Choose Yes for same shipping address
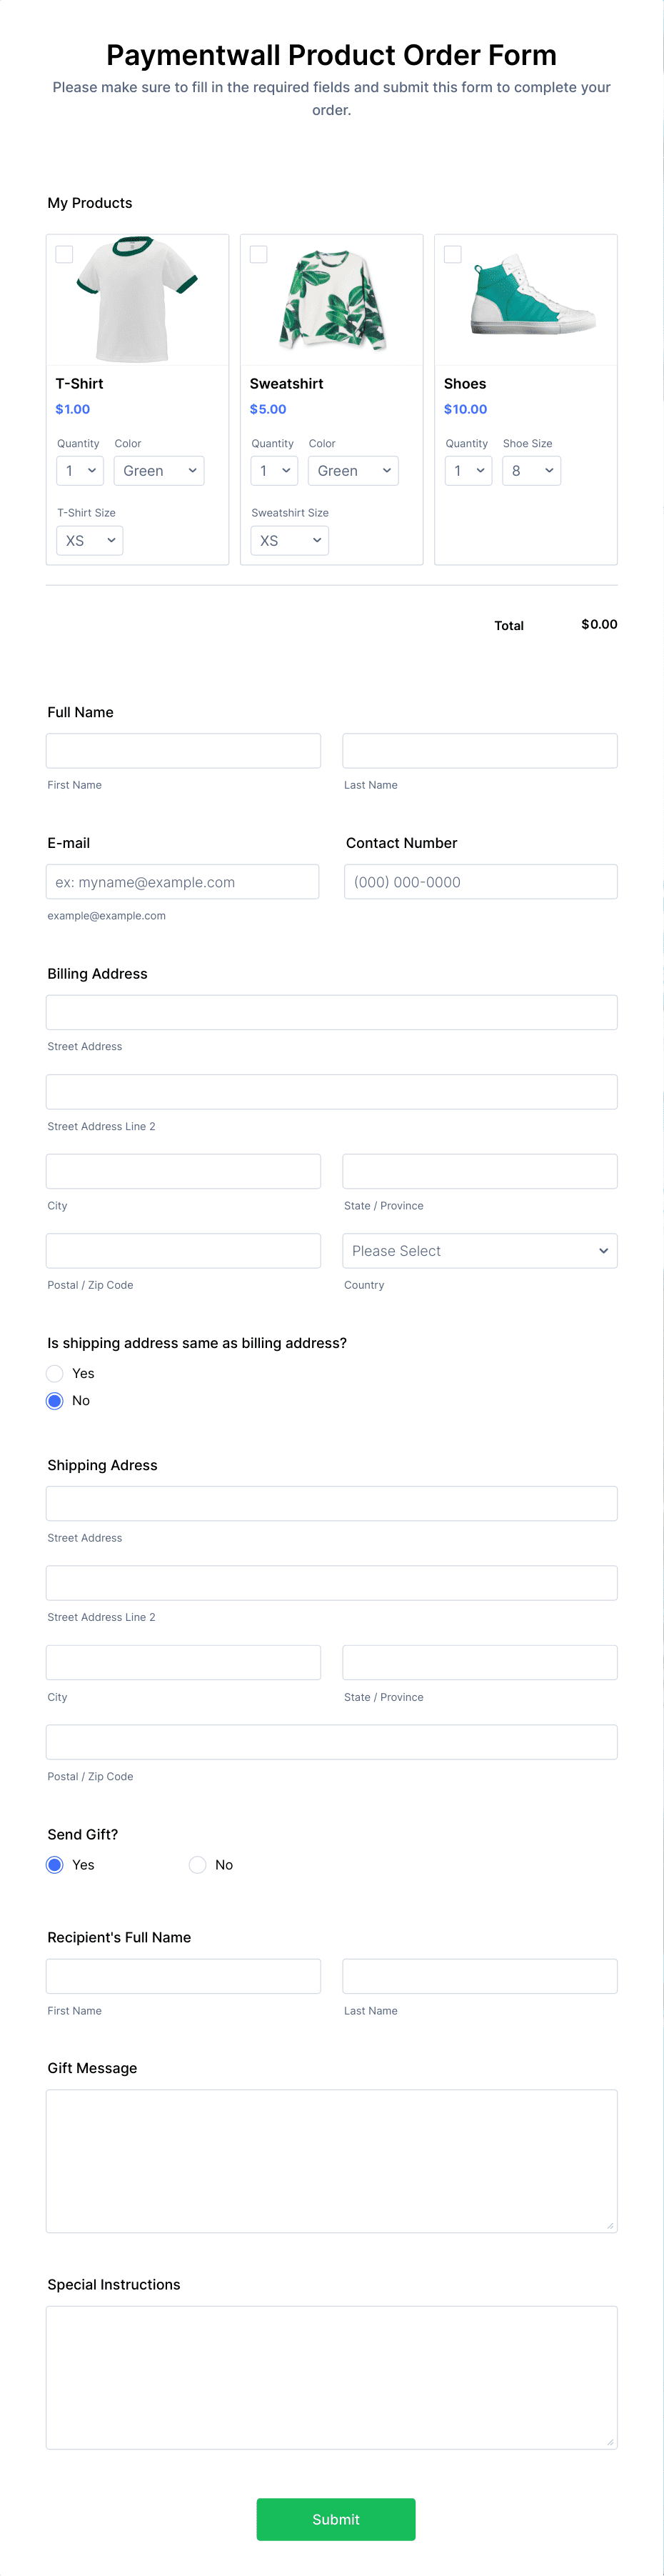Viewport: 664px width, 2576px height. click(55, 1374)
